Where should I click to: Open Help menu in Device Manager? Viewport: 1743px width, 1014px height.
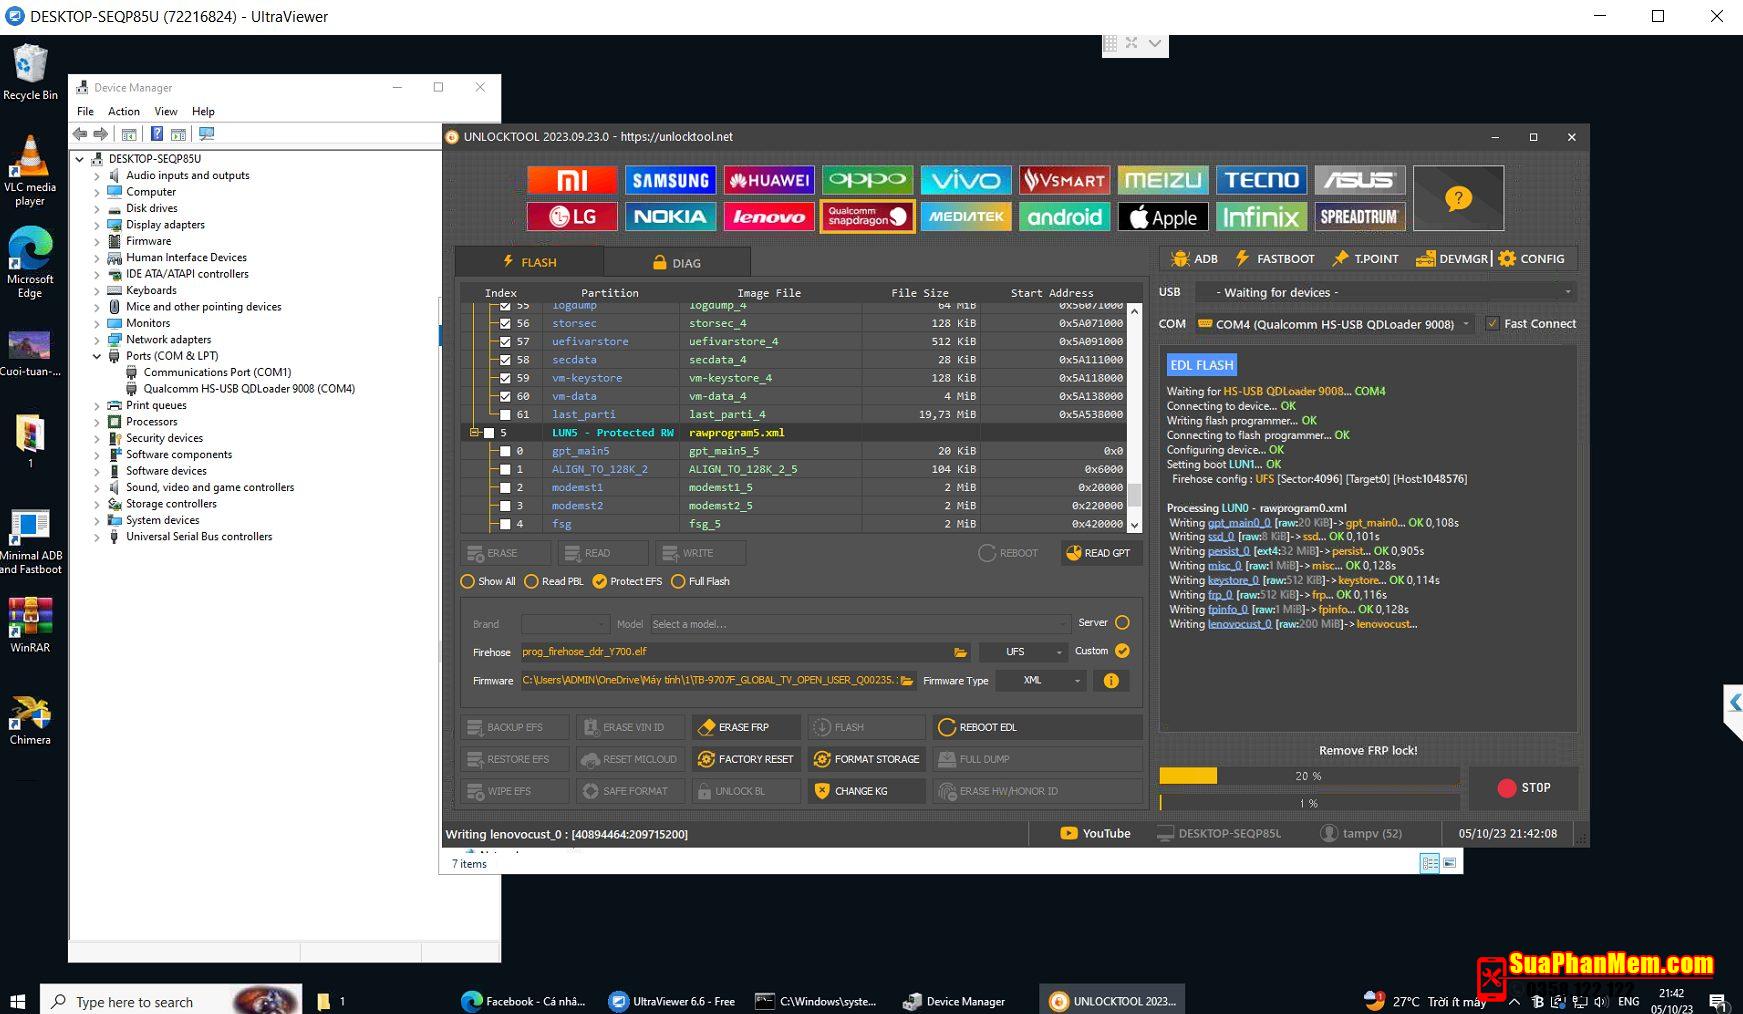click(x=203, y=111)
